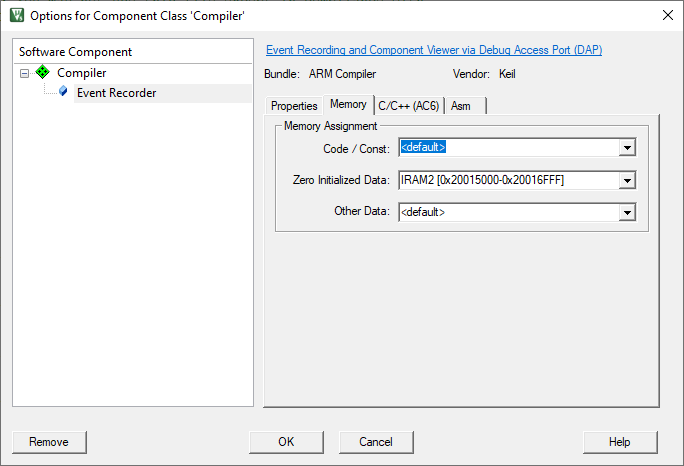Click the green diamond Compiler component icon
684x466 pixels.
pos(42,72)
